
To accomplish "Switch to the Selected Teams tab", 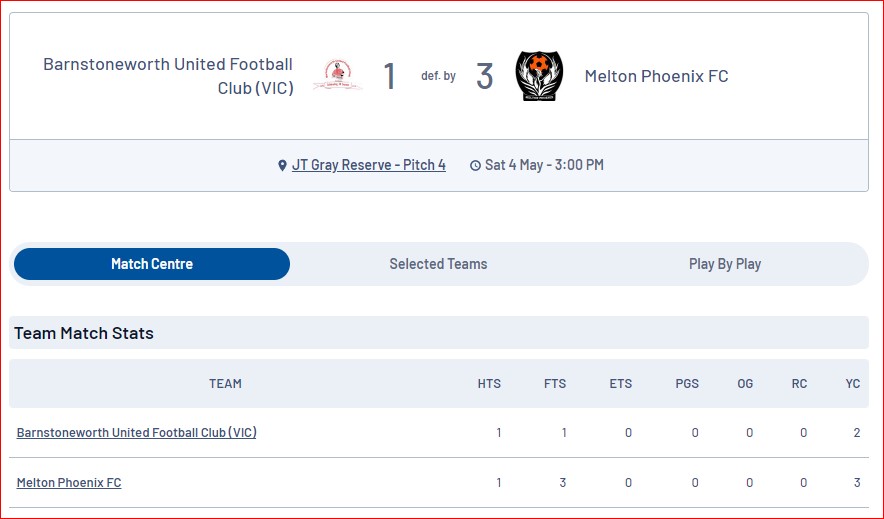I will point(438,264).
